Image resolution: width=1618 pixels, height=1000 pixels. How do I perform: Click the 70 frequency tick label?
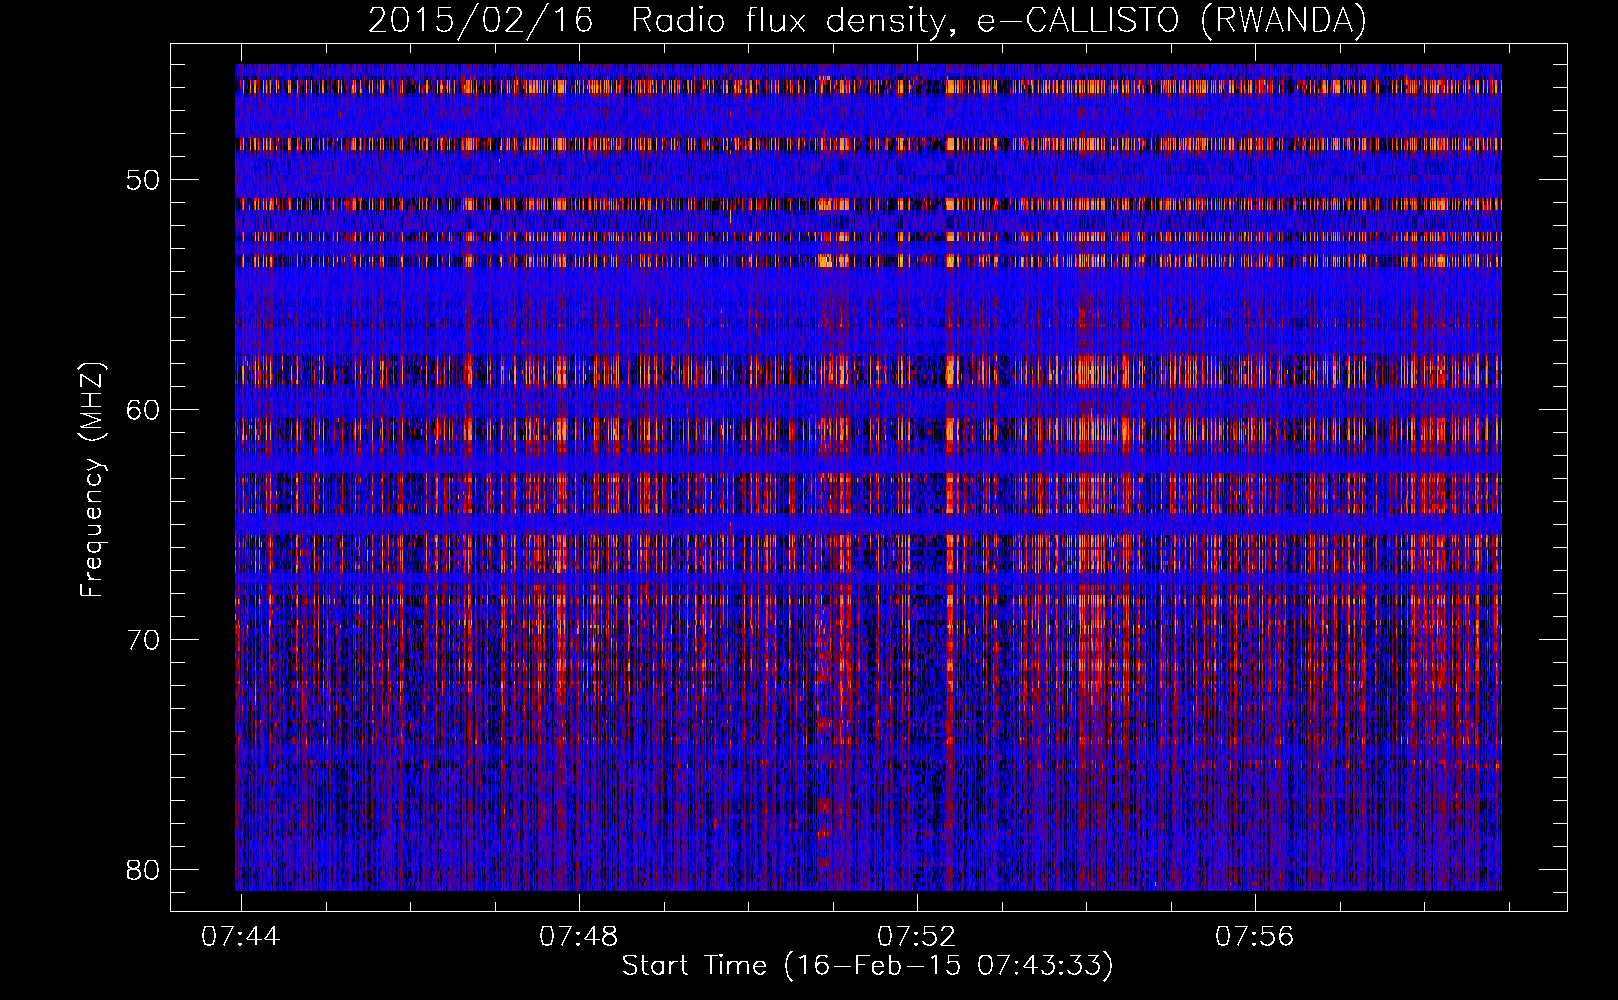point(144,640)
